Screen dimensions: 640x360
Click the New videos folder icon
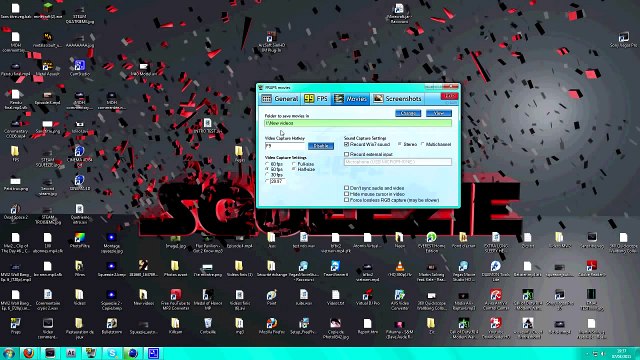tap(143, 295)
